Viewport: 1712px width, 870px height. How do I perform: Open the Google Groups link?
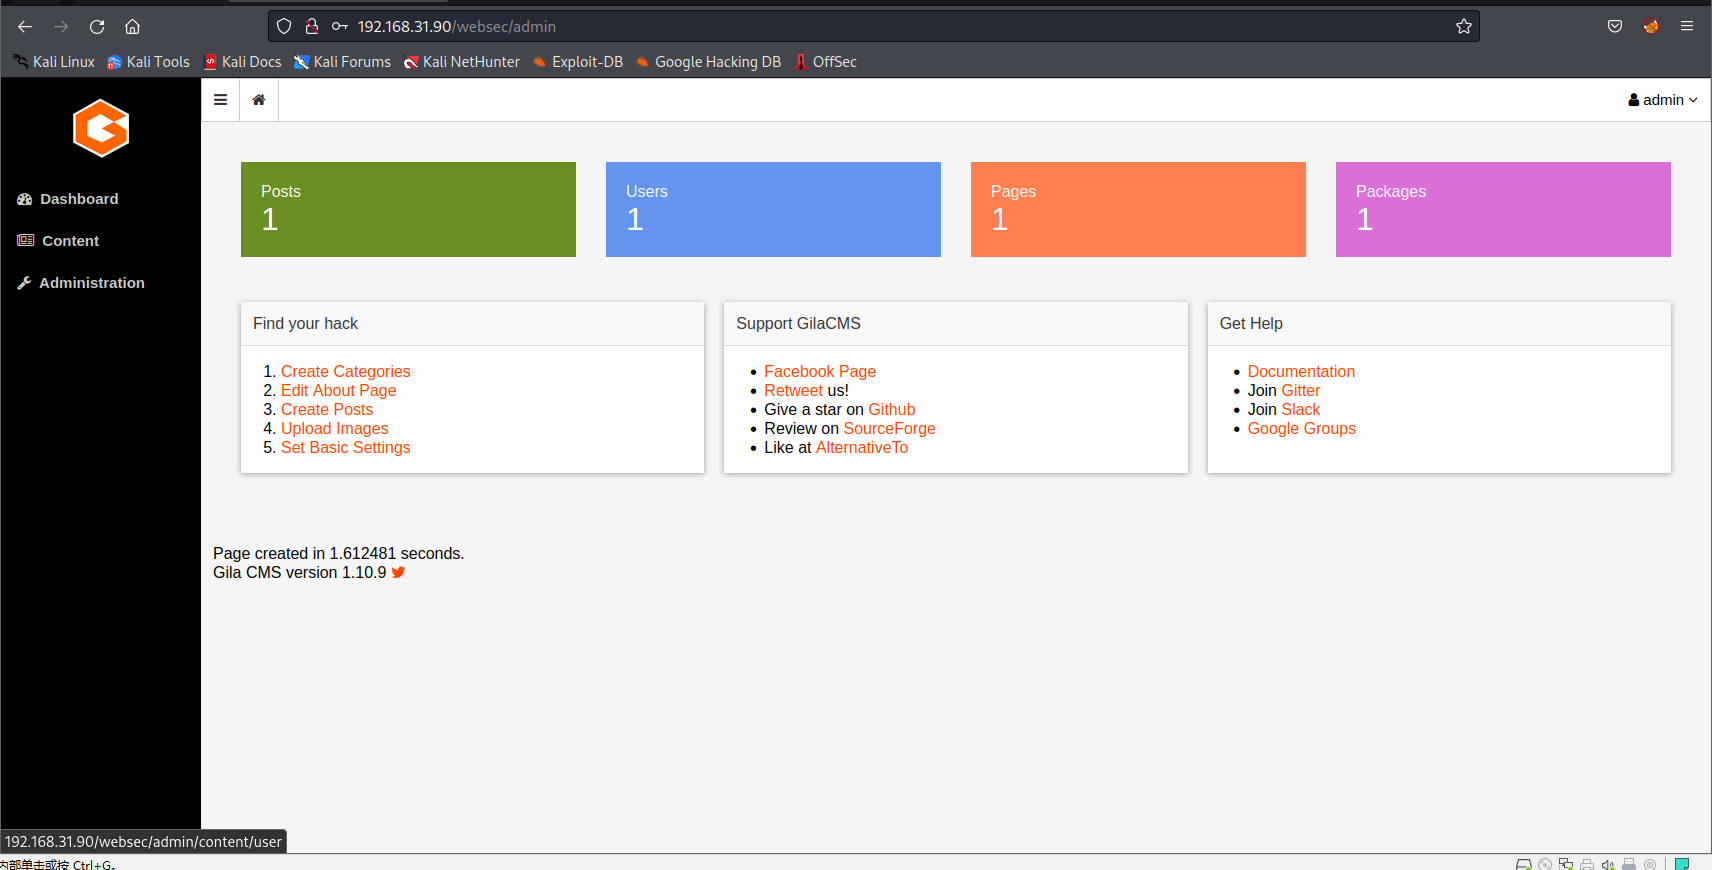pos(1301,429)
